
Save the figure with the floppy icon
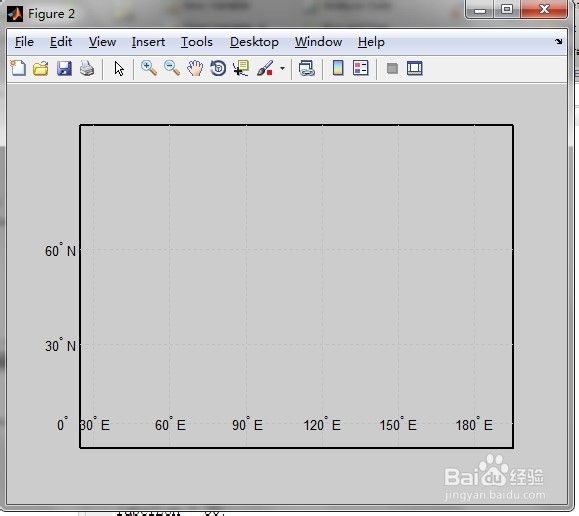pyautogui.click(x=64, y=69)
